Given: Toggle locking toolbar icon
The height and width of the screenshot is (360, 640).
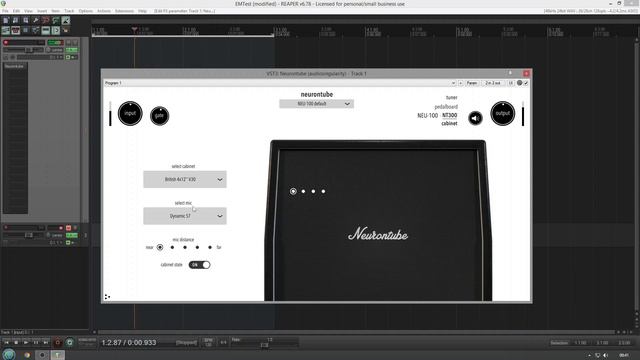Looking at the screenshot, I should 66,30.
